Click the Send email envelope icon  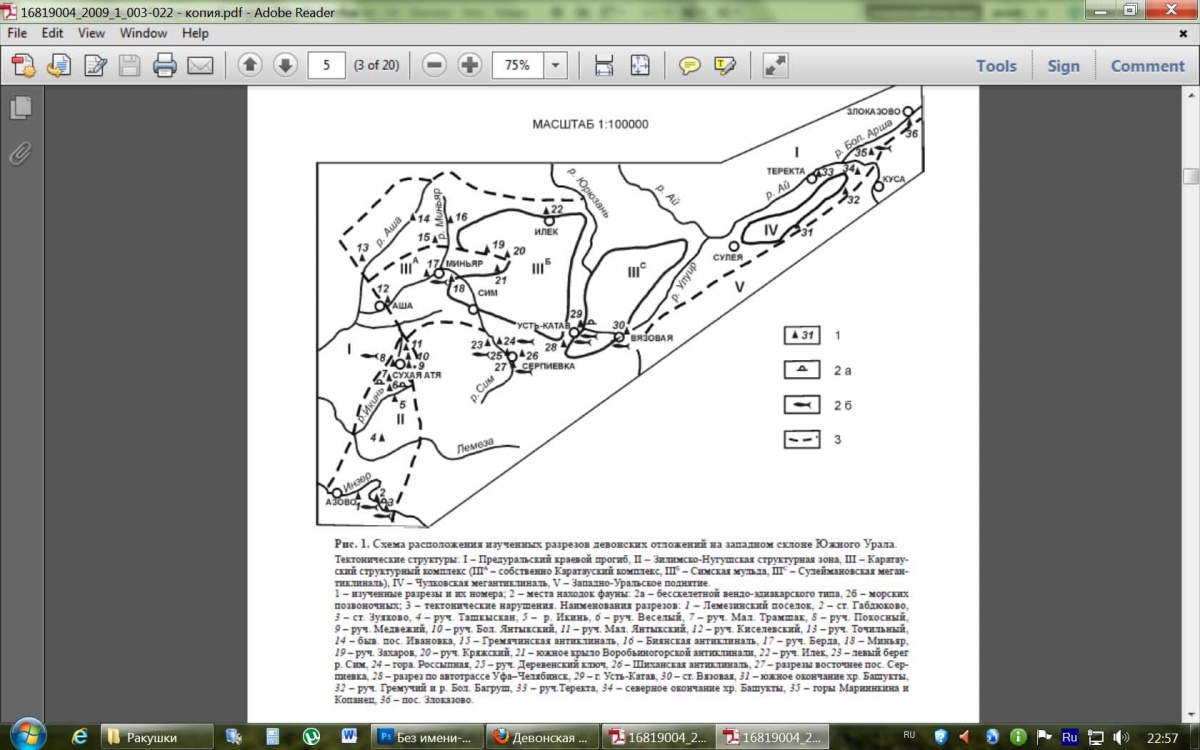click(201, 66)
